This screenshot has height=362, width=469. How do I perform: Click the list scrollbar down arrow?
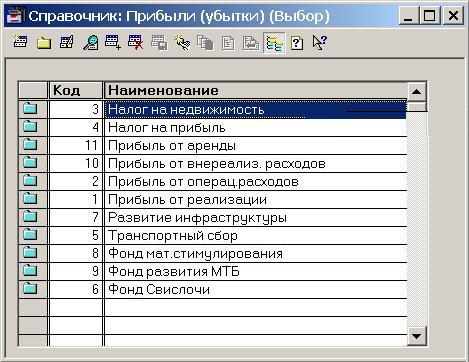coord(416,336)
